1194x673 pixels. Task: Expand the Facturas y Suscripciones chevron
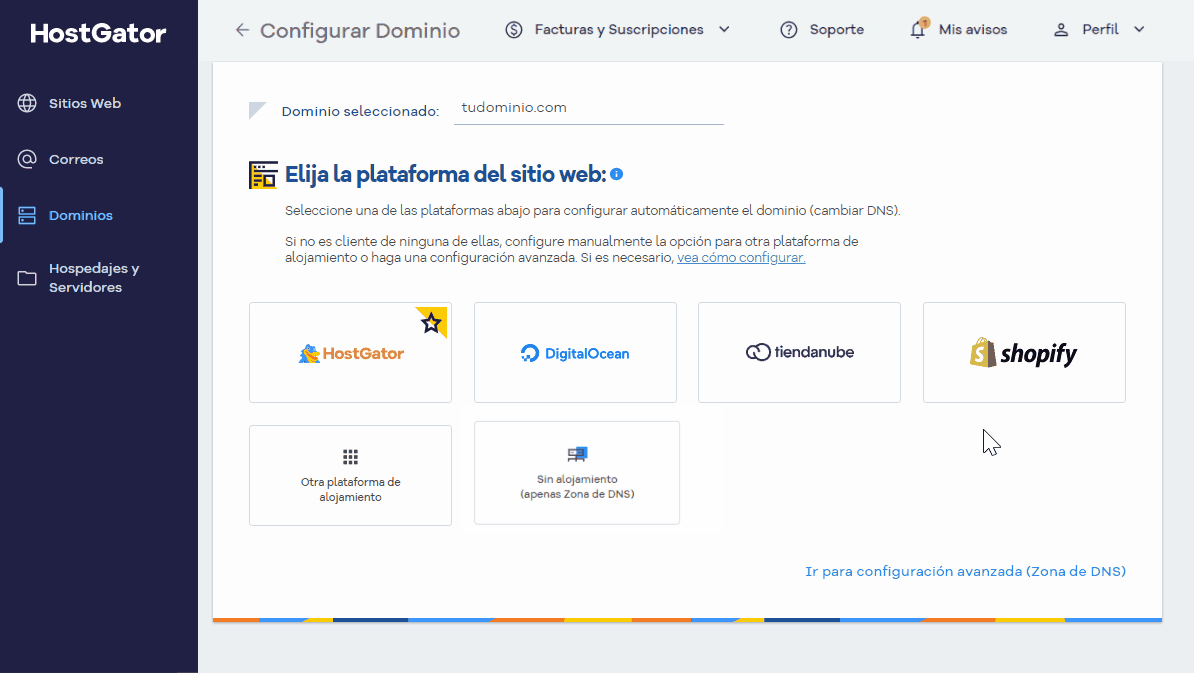(x=724, y=30)
